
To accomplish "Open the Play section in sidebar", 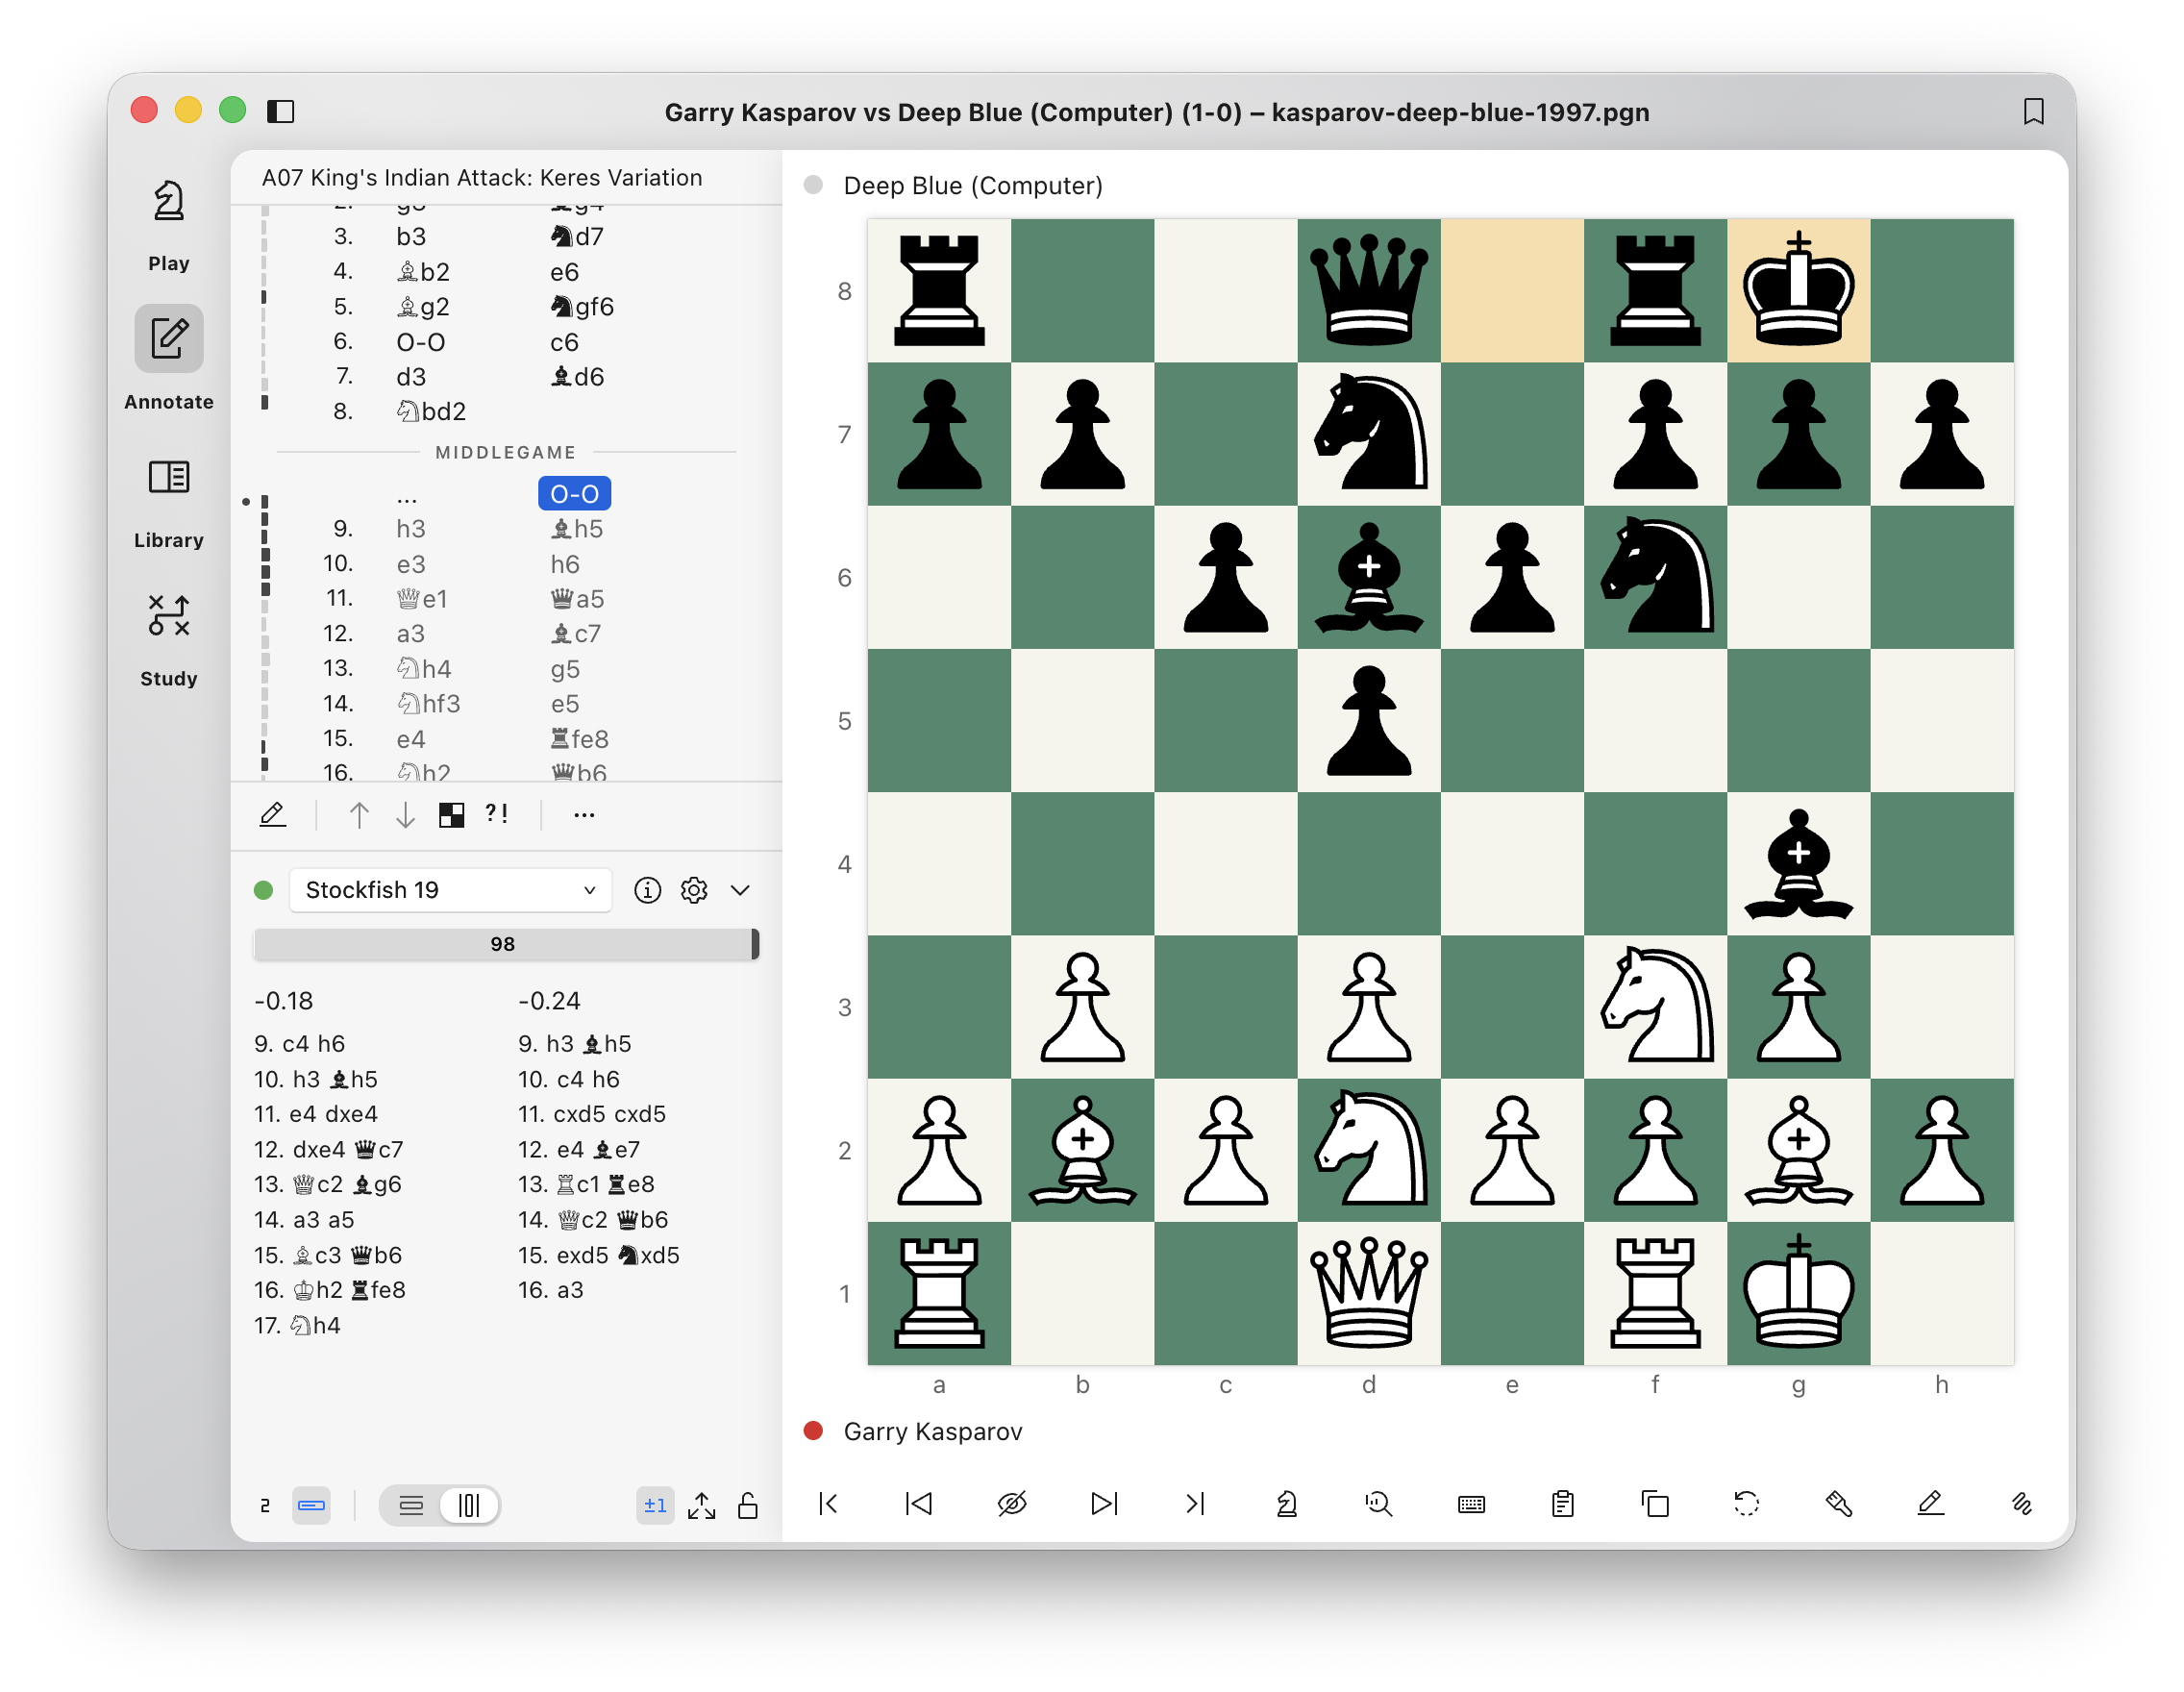I will 168,226.
